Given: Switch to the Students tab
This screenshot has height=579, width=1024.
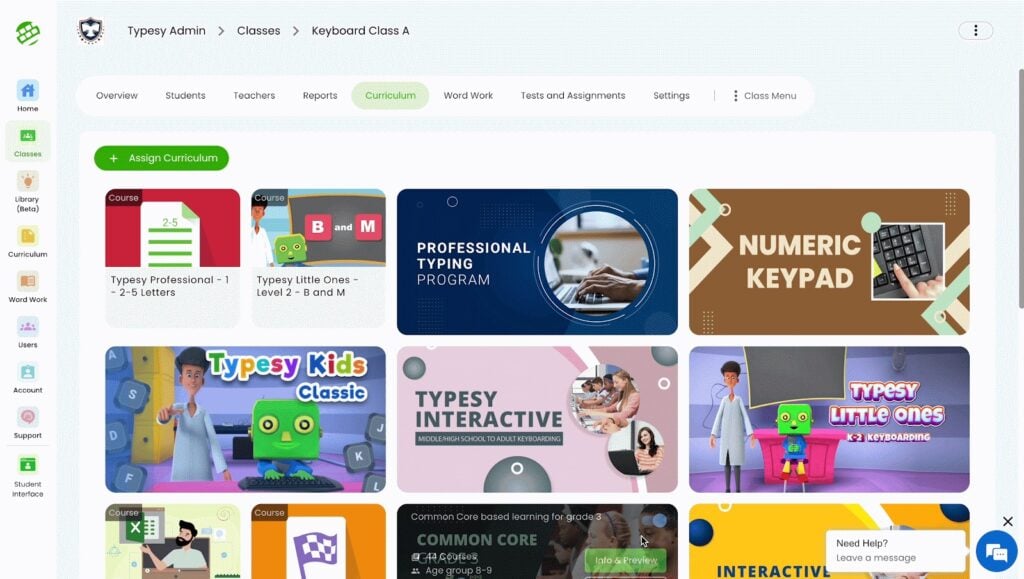Looking at the screenshot, I should [x=185, y=95].
